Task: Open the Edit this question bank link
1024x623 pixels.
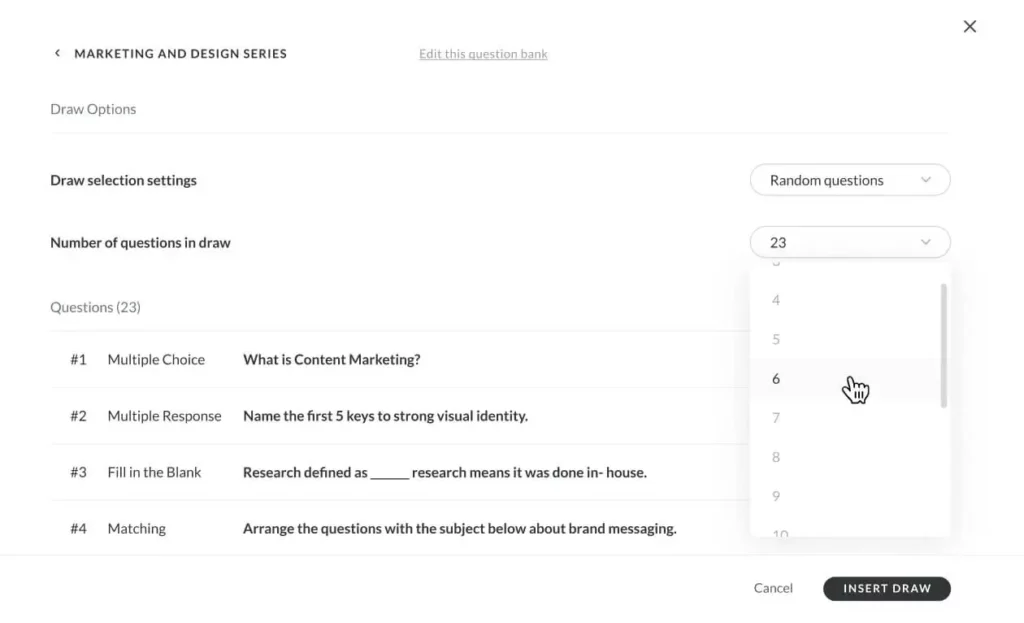Action: [x=483, y=54]
